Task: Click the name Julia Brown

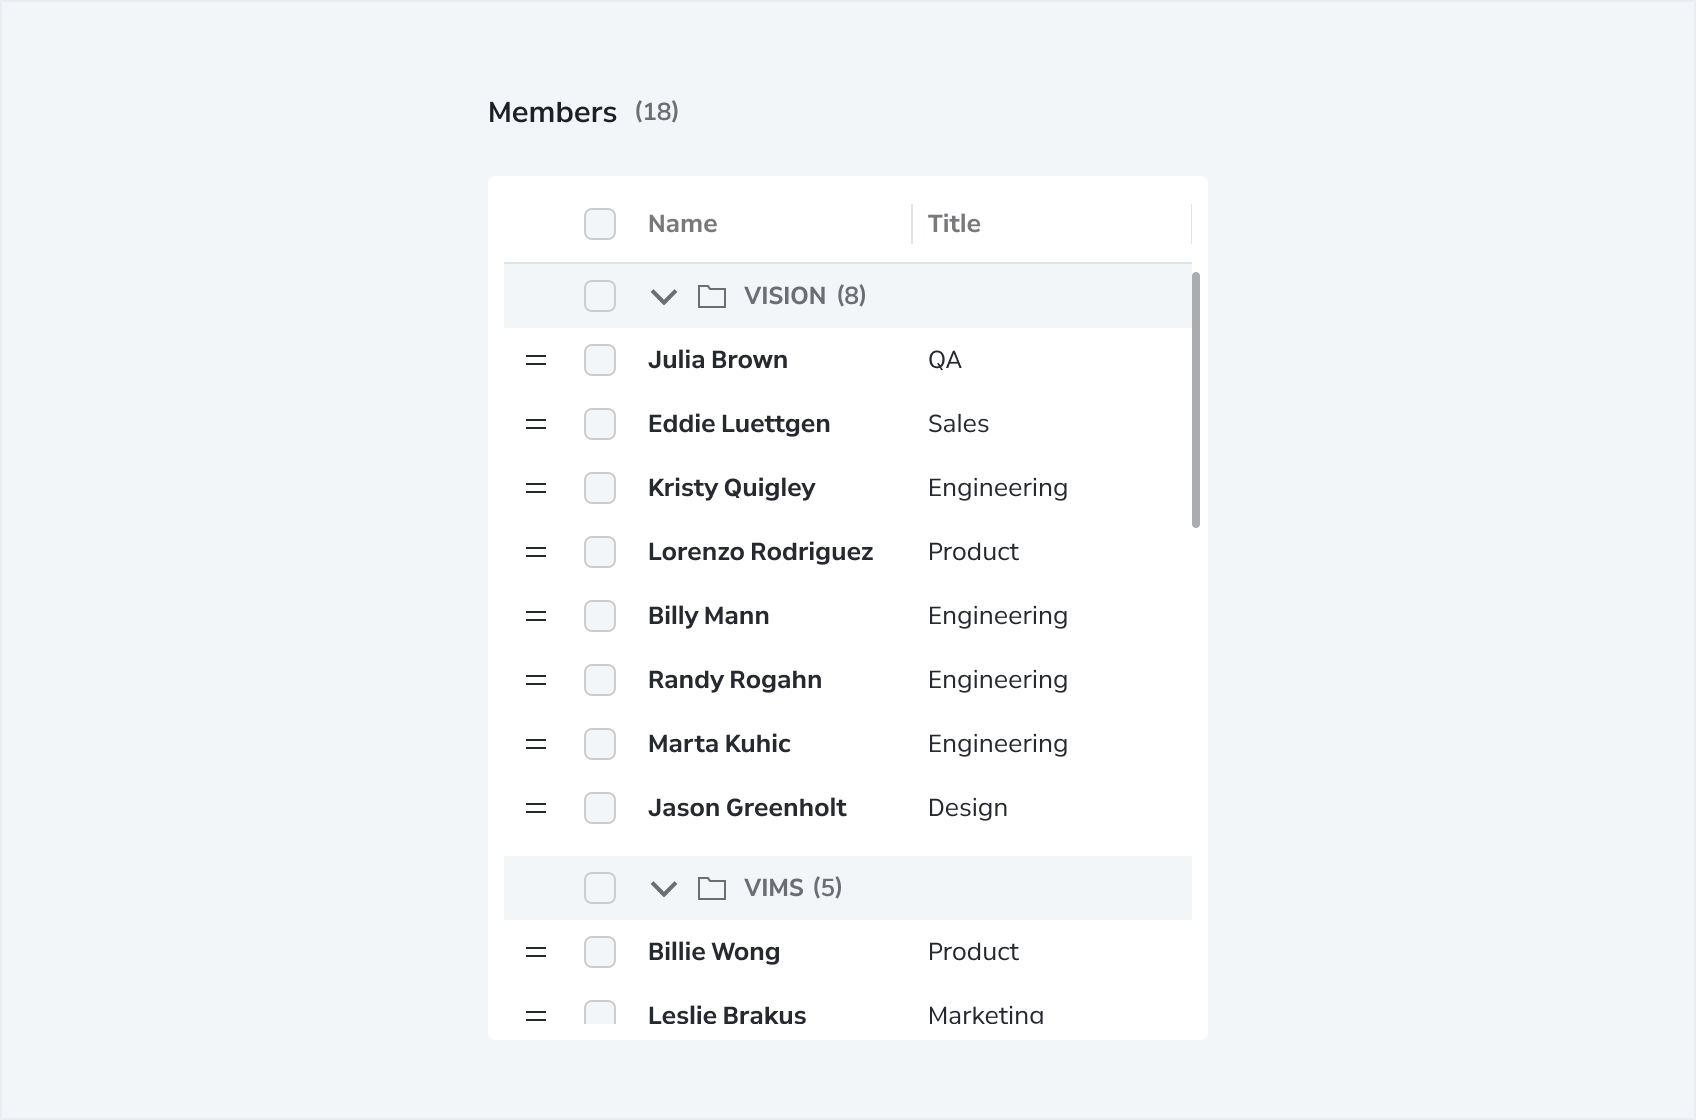Action: [x=718, y=360]
